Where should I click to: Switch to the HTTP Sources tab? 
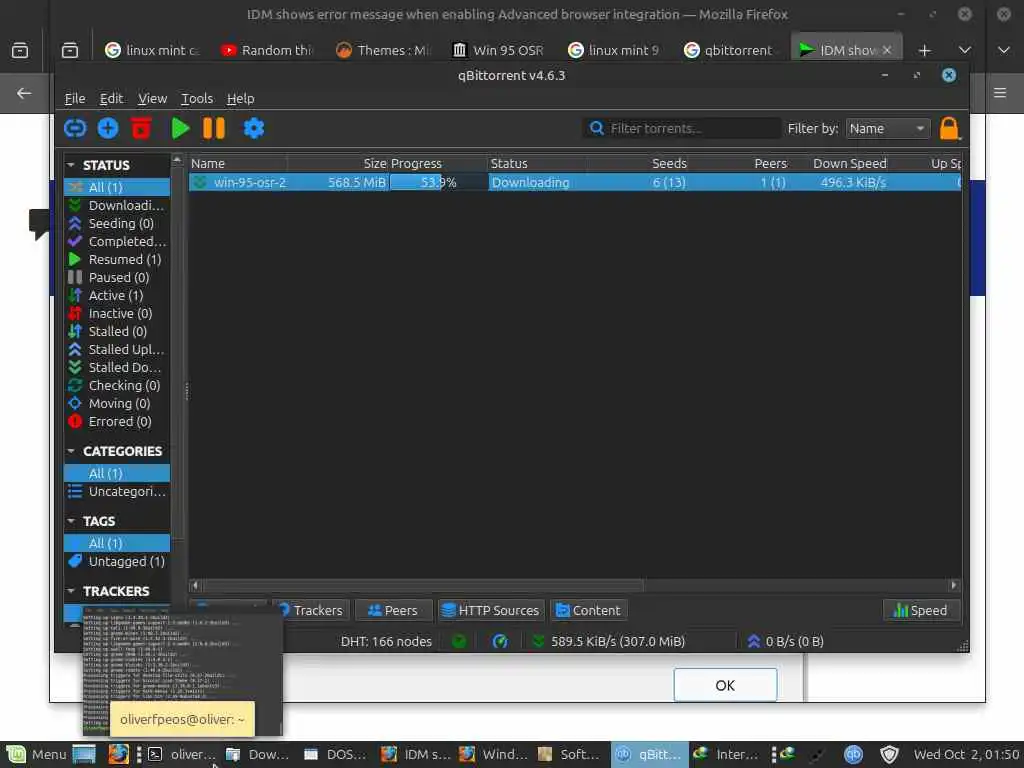tap(490, 610)
